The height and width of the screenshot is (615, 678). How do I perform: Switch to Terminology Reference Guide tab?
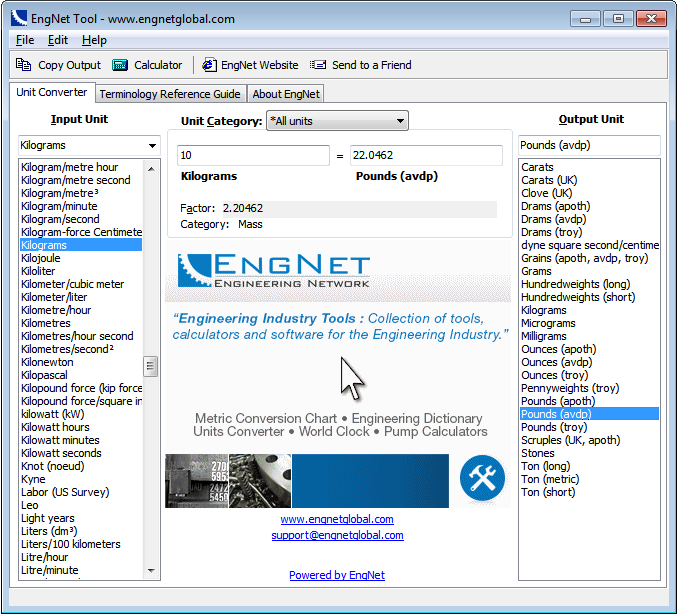click(x=170, y=94)
